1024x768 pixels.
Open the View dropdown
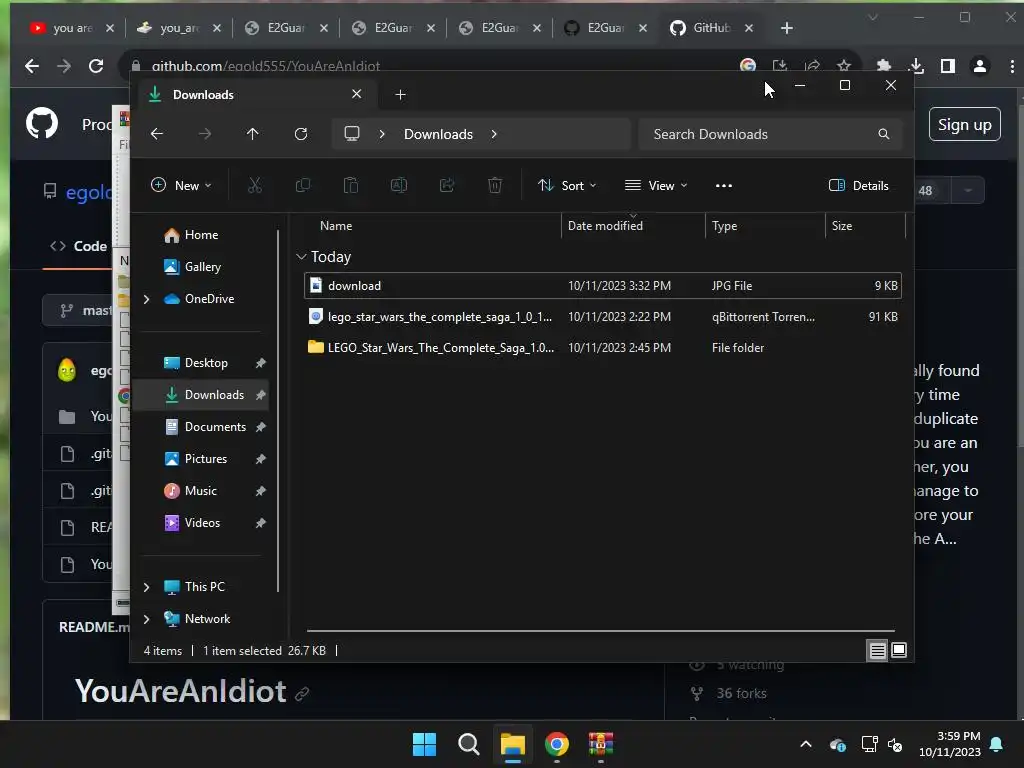(656, 185)
